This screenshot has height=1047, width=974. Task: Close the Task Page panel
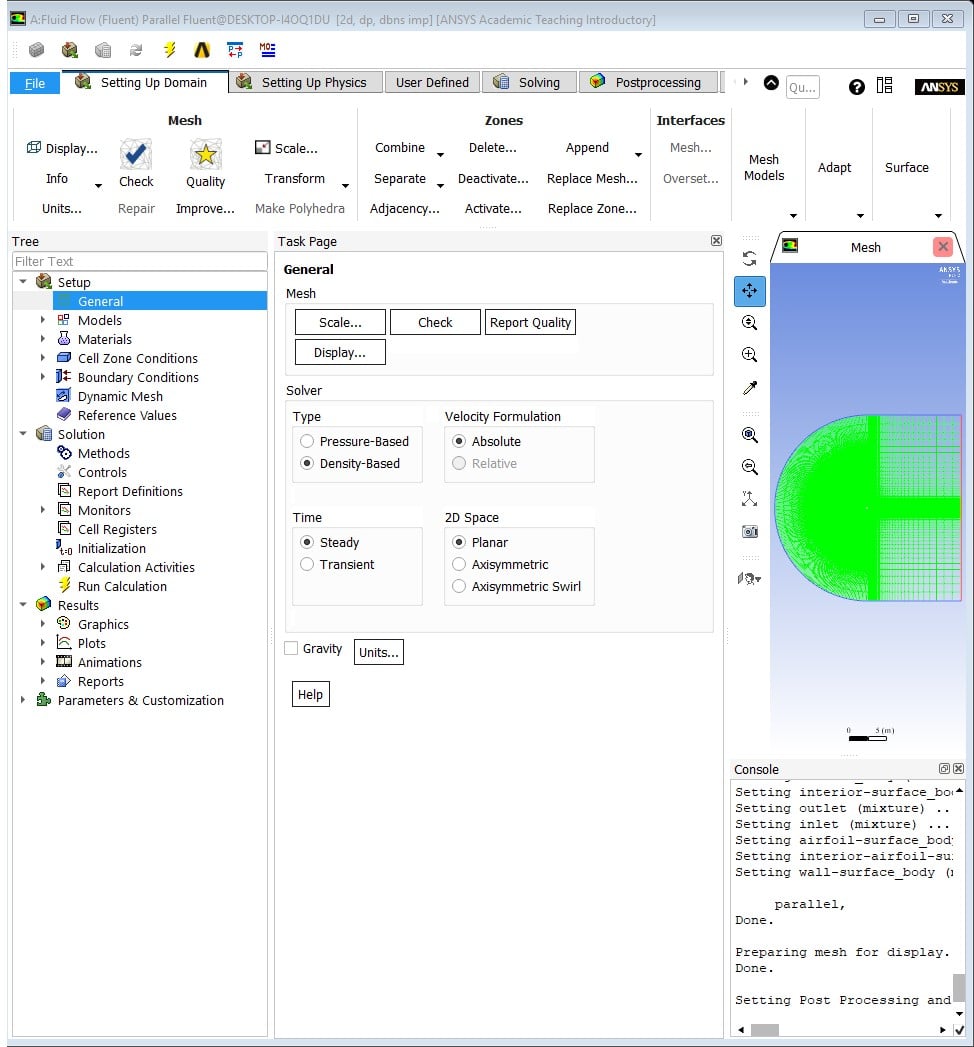[x=716, y=240]
